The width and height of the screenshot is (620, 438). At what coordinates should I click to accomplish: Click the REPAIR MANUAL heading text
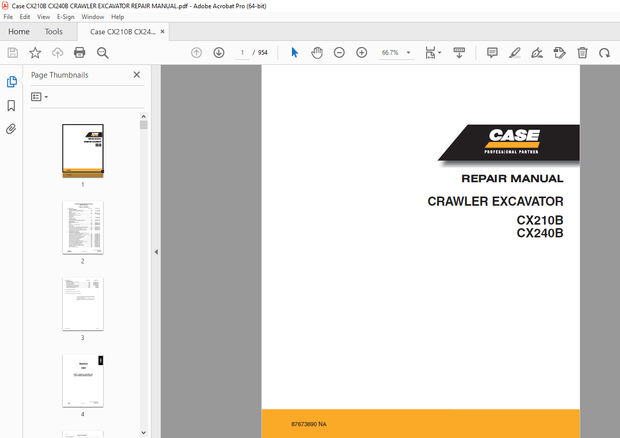coord(512,179)
